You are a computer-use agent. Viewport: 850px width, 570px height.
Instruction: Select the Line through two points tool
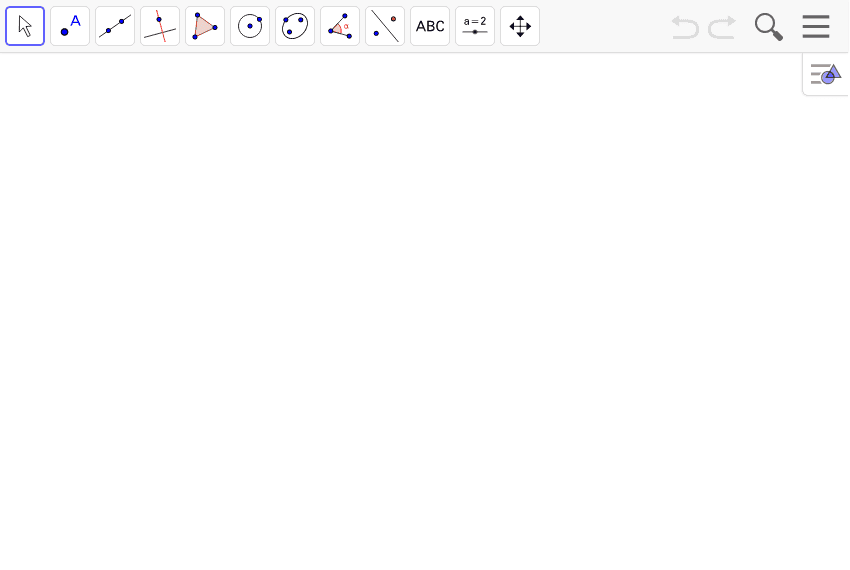click(115, 26)
